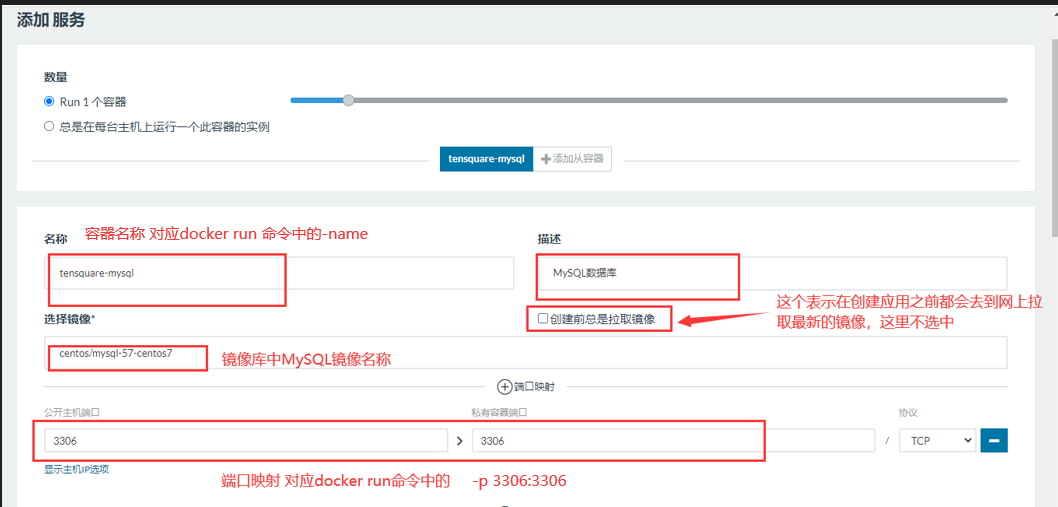Select 总是在每台主机上运行一个此容器的实例 radio option
Screen dimensions: 1058x507
click(49, 126)
